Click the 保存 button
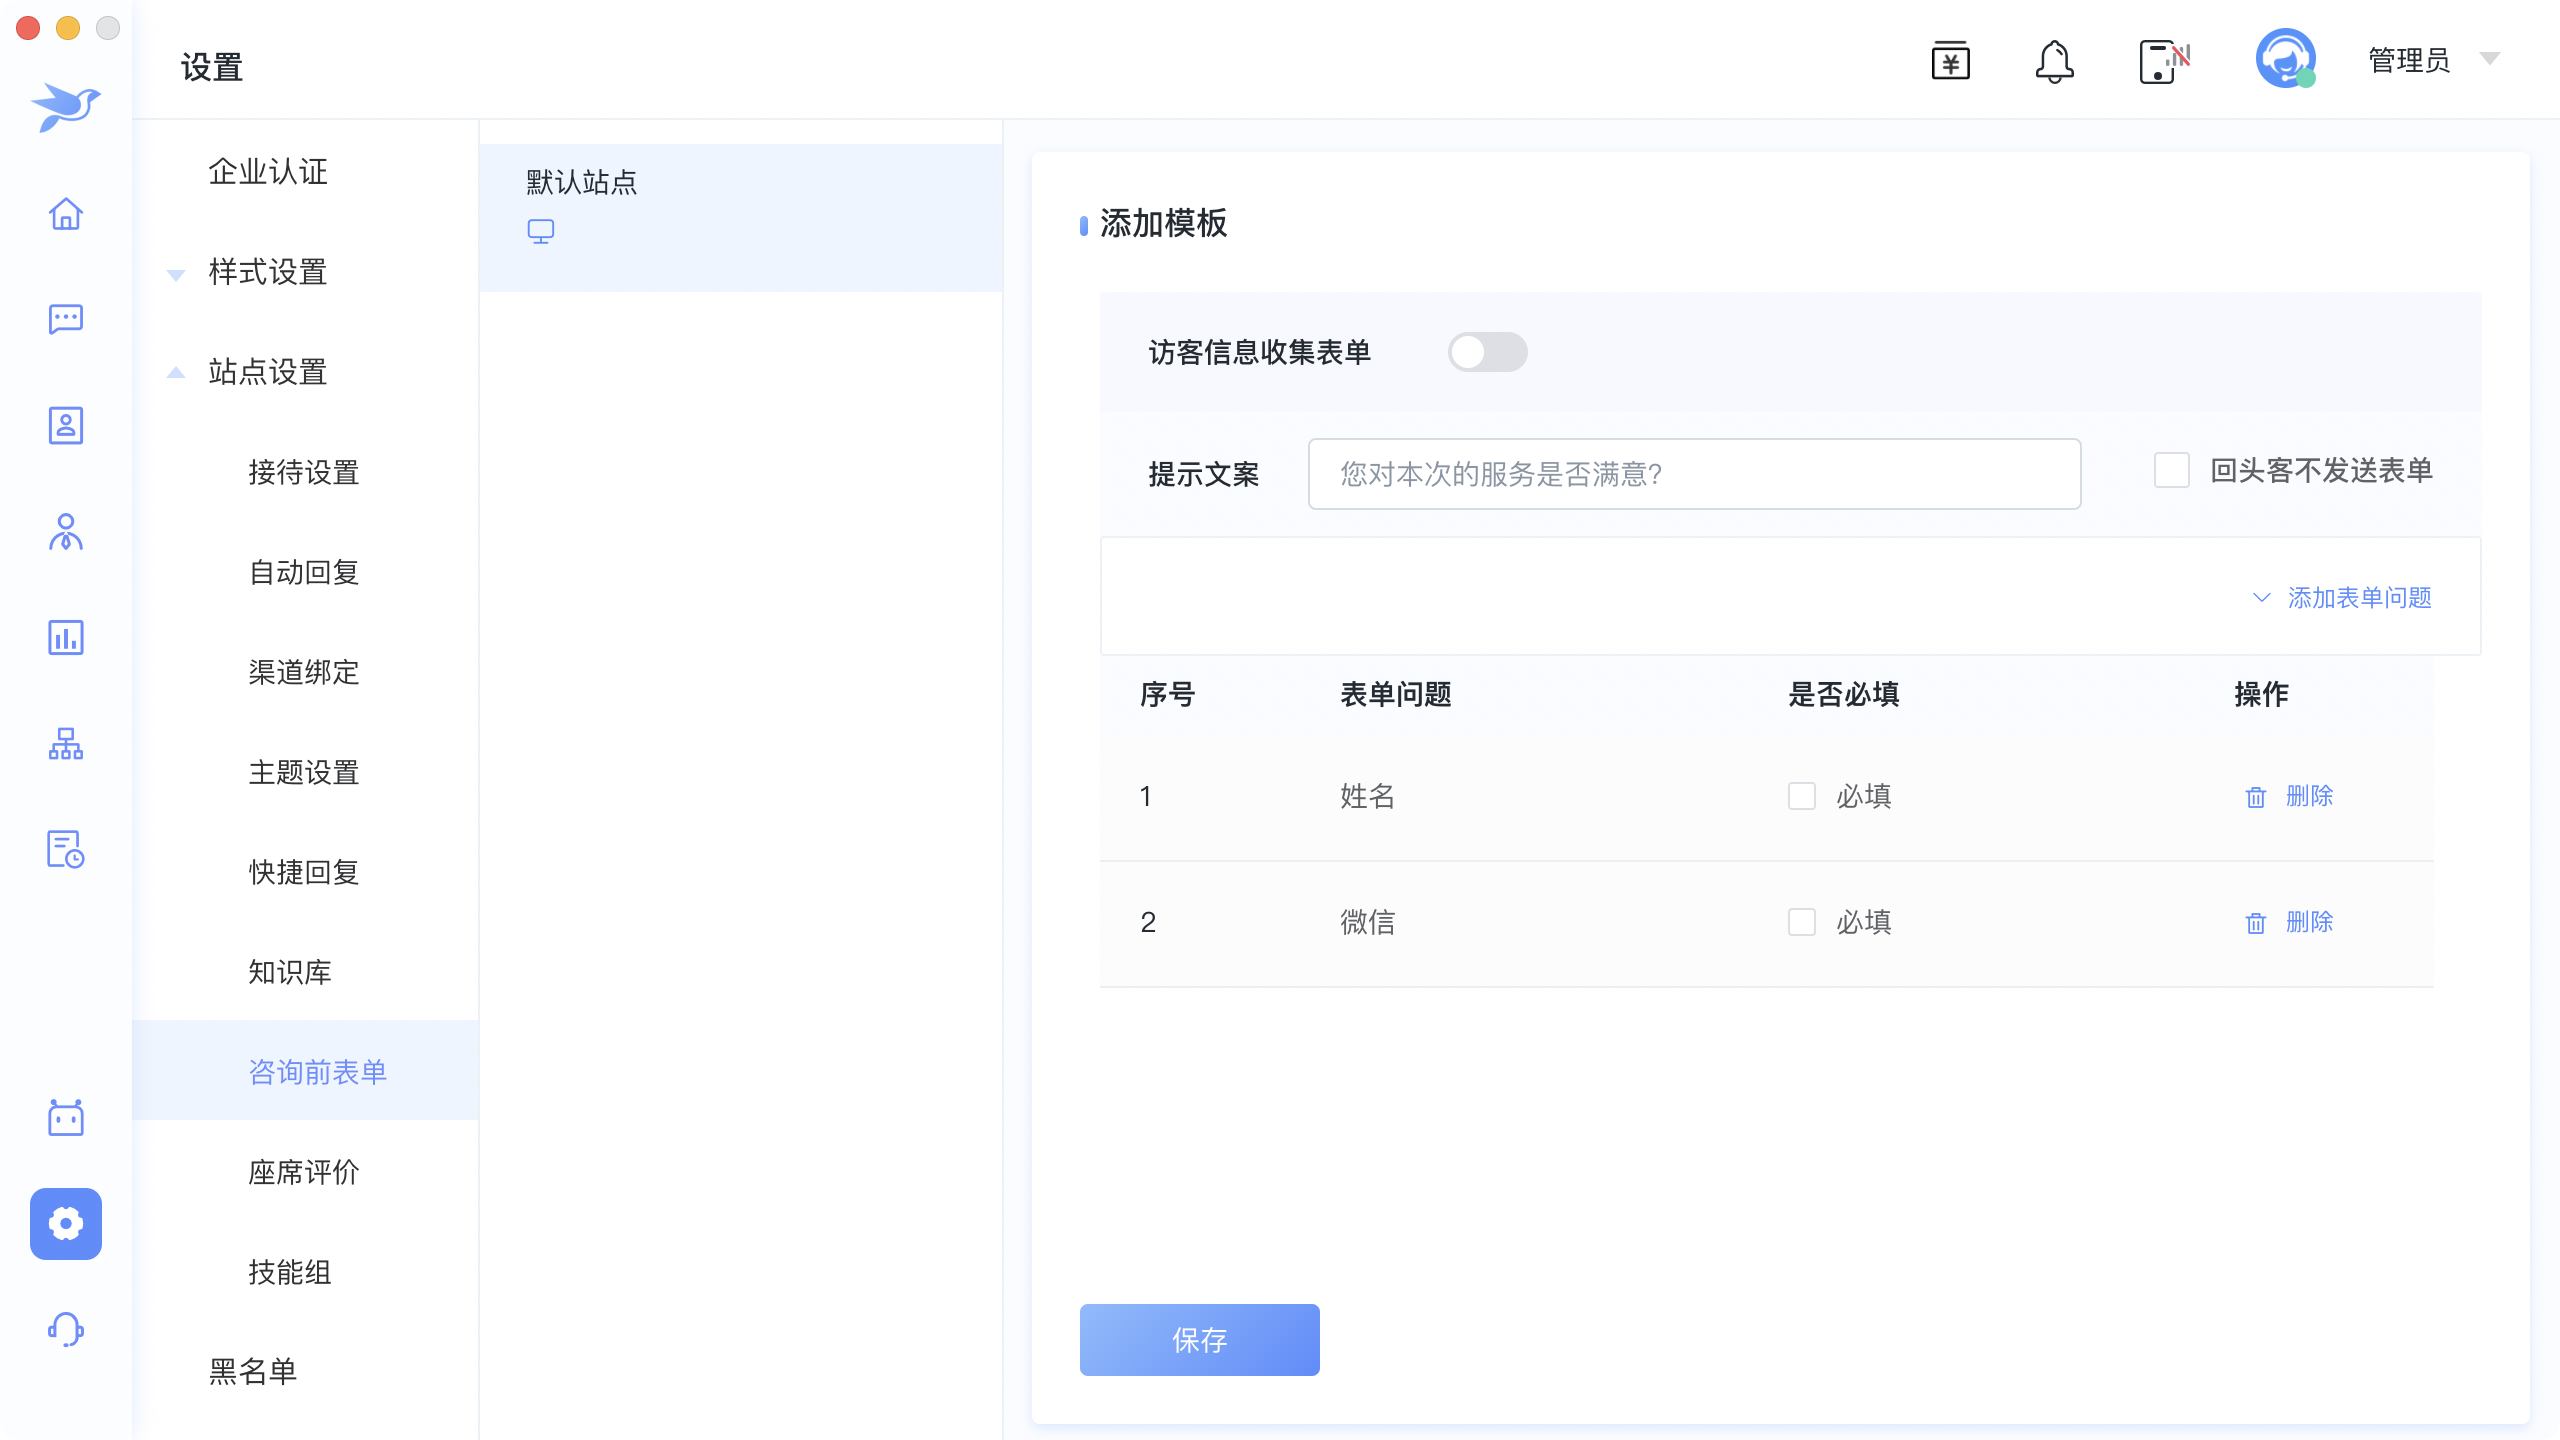2560x1440 pixels. pos(1199,1339)
